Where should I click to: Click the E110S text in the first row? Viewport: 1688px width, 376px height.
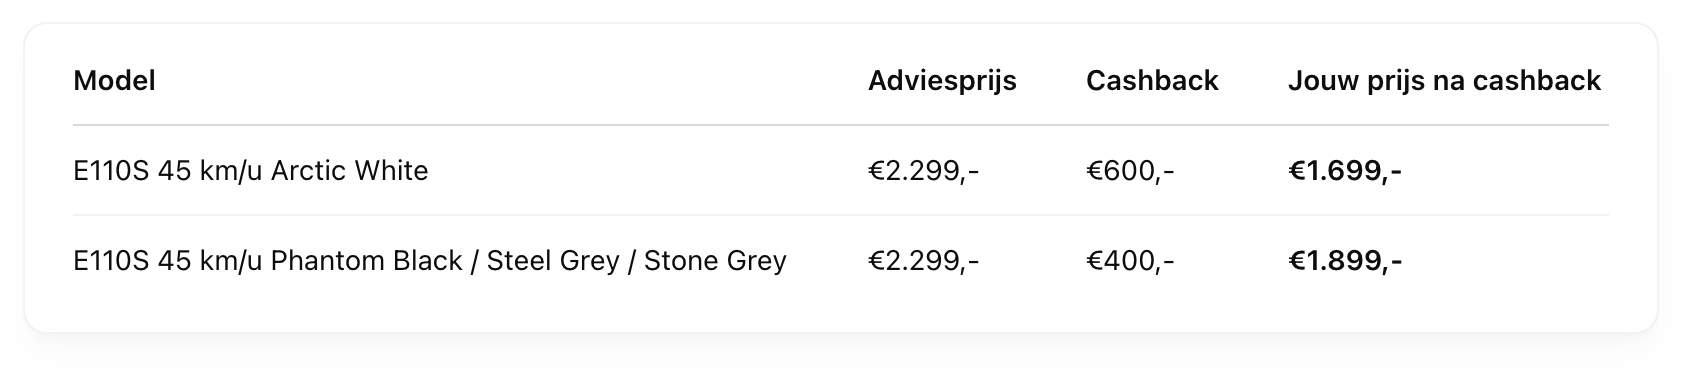tap(111, 171)
